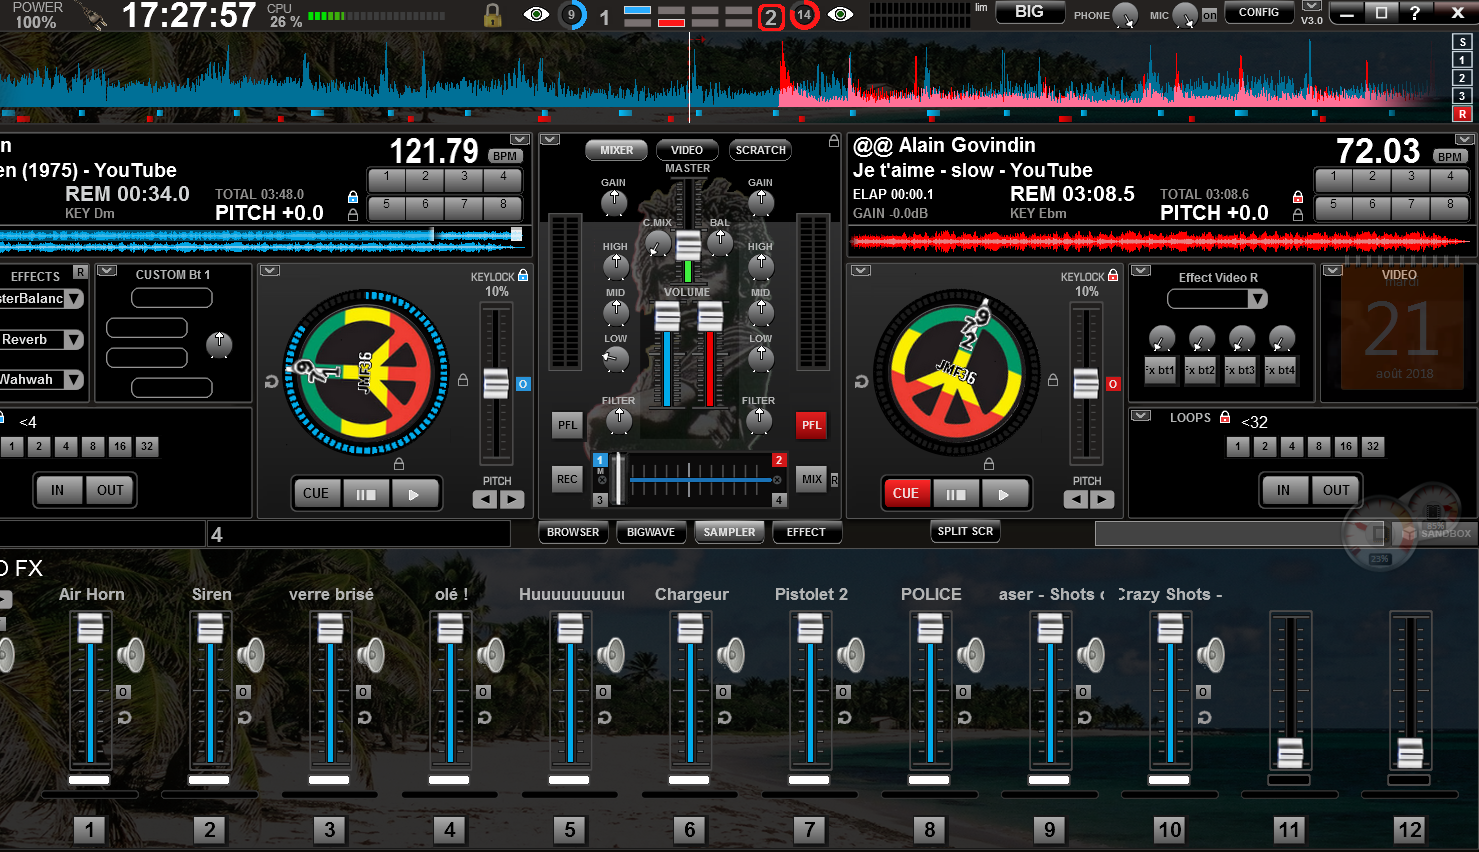Start the right deck with its play button
1479x852 pixels.
coord(1003,493)
